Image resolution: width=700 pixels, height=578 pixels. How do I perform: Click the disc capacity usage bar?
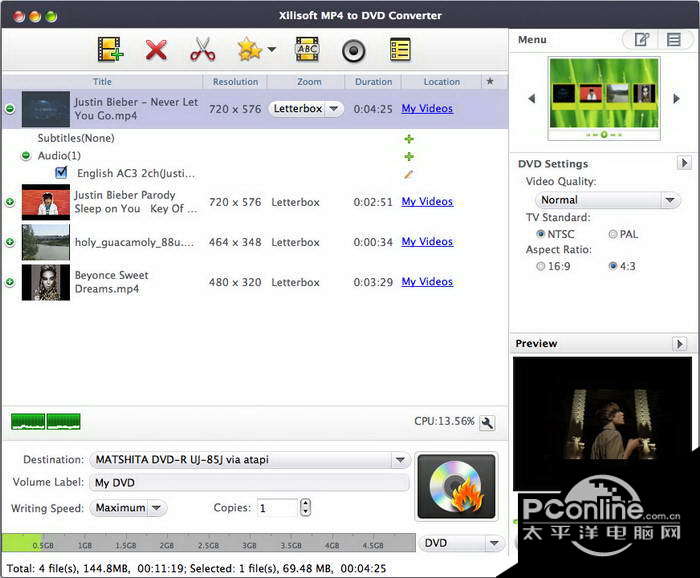point(208,543)
